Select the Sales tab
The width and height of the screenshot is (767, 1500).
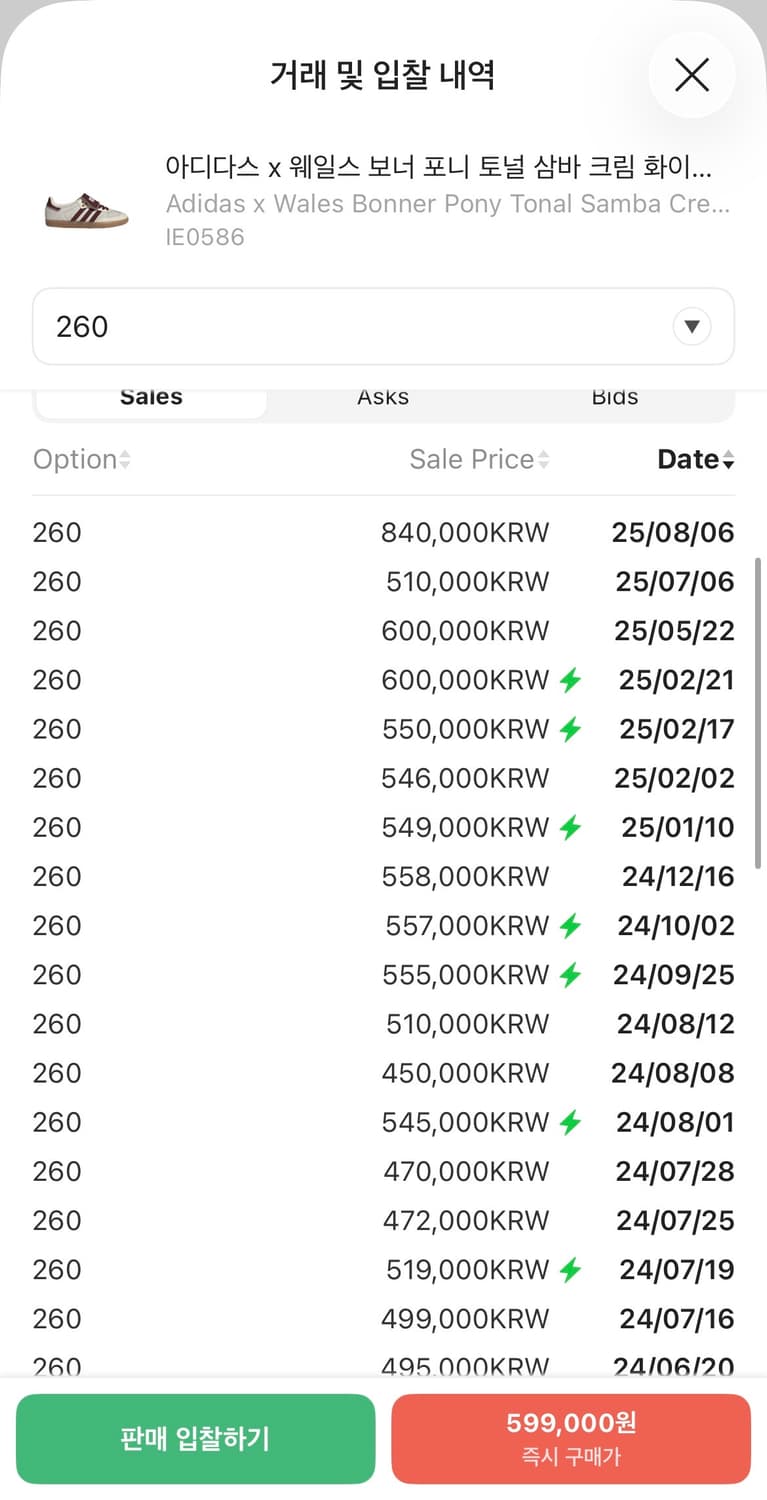coord(151,397)
